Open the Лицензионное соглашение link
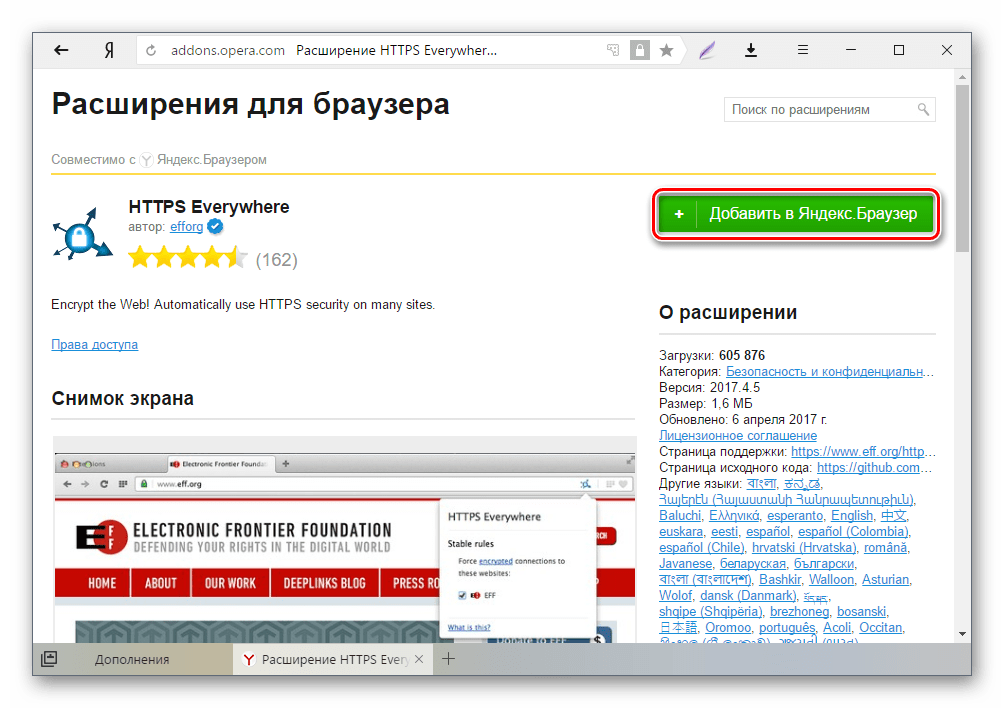1004x708 pixels. 738,435
